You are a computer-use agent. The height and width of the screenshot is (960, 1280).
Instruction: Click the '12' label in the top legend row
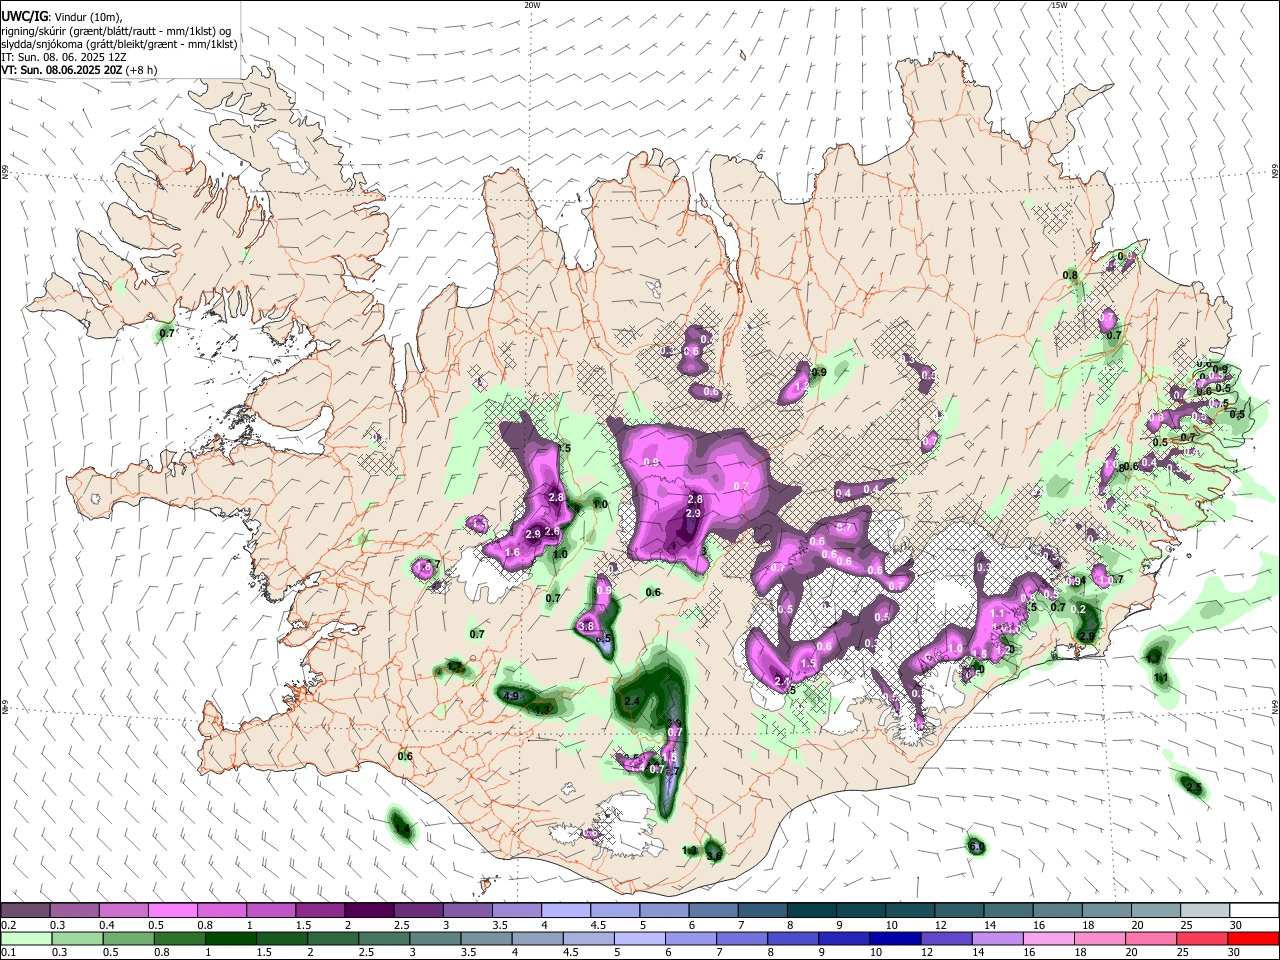tap(940, 925)
